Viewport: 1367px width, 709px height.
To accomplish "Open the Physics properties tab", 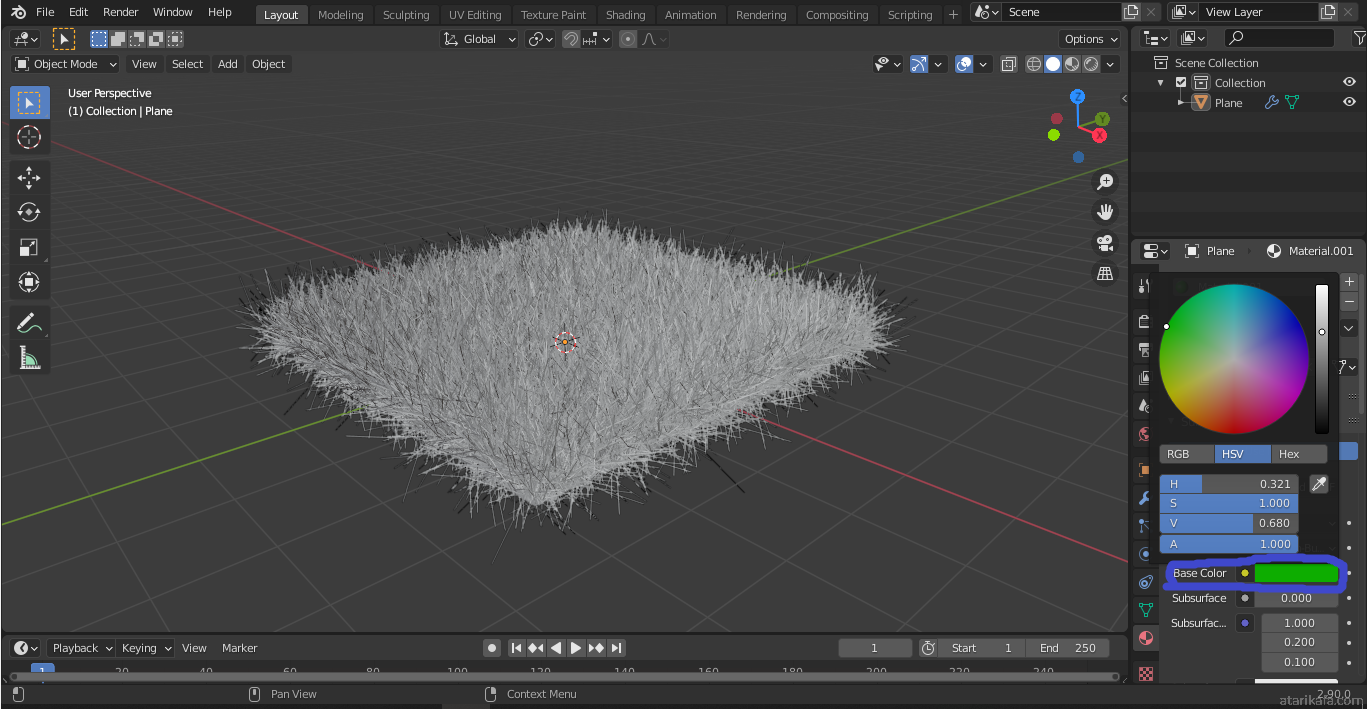I will click(1145, 554).
